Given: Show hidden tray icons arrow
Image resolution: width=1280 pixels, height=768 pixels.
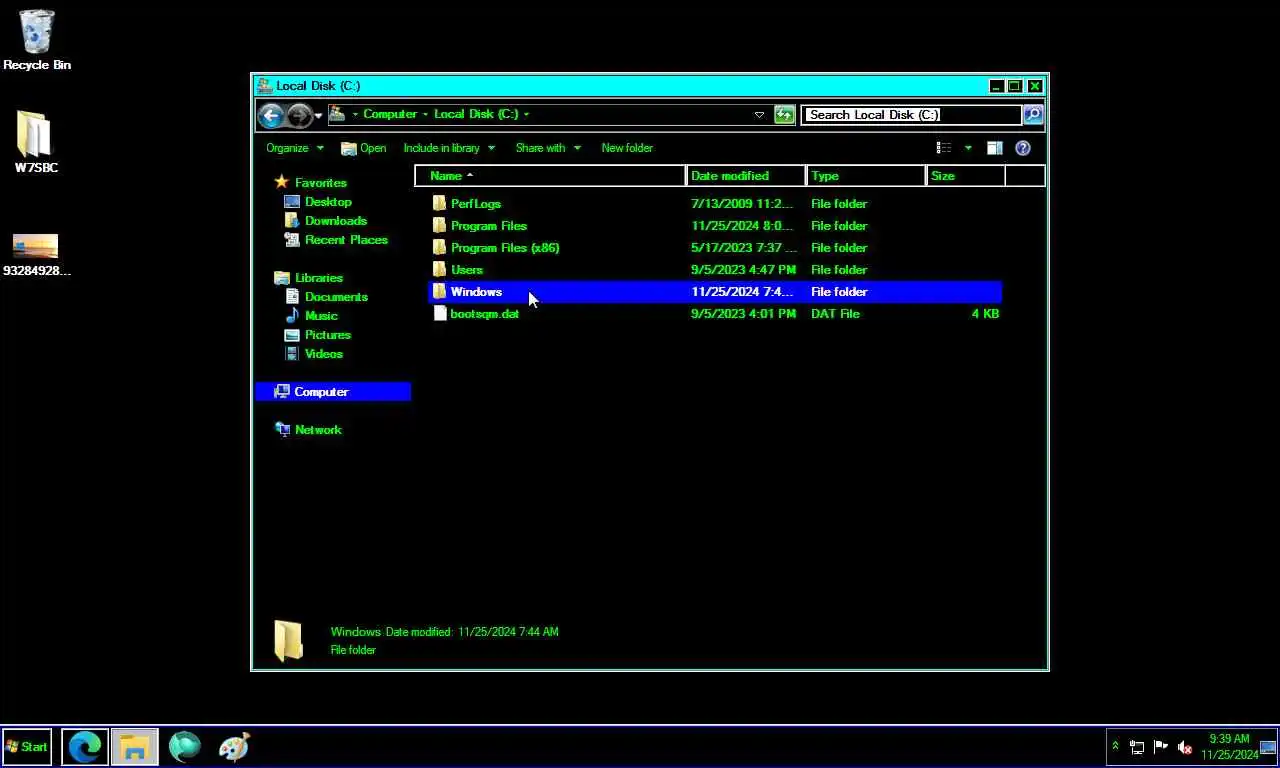Looking at the screenshot, I should tap(1116, 747).
